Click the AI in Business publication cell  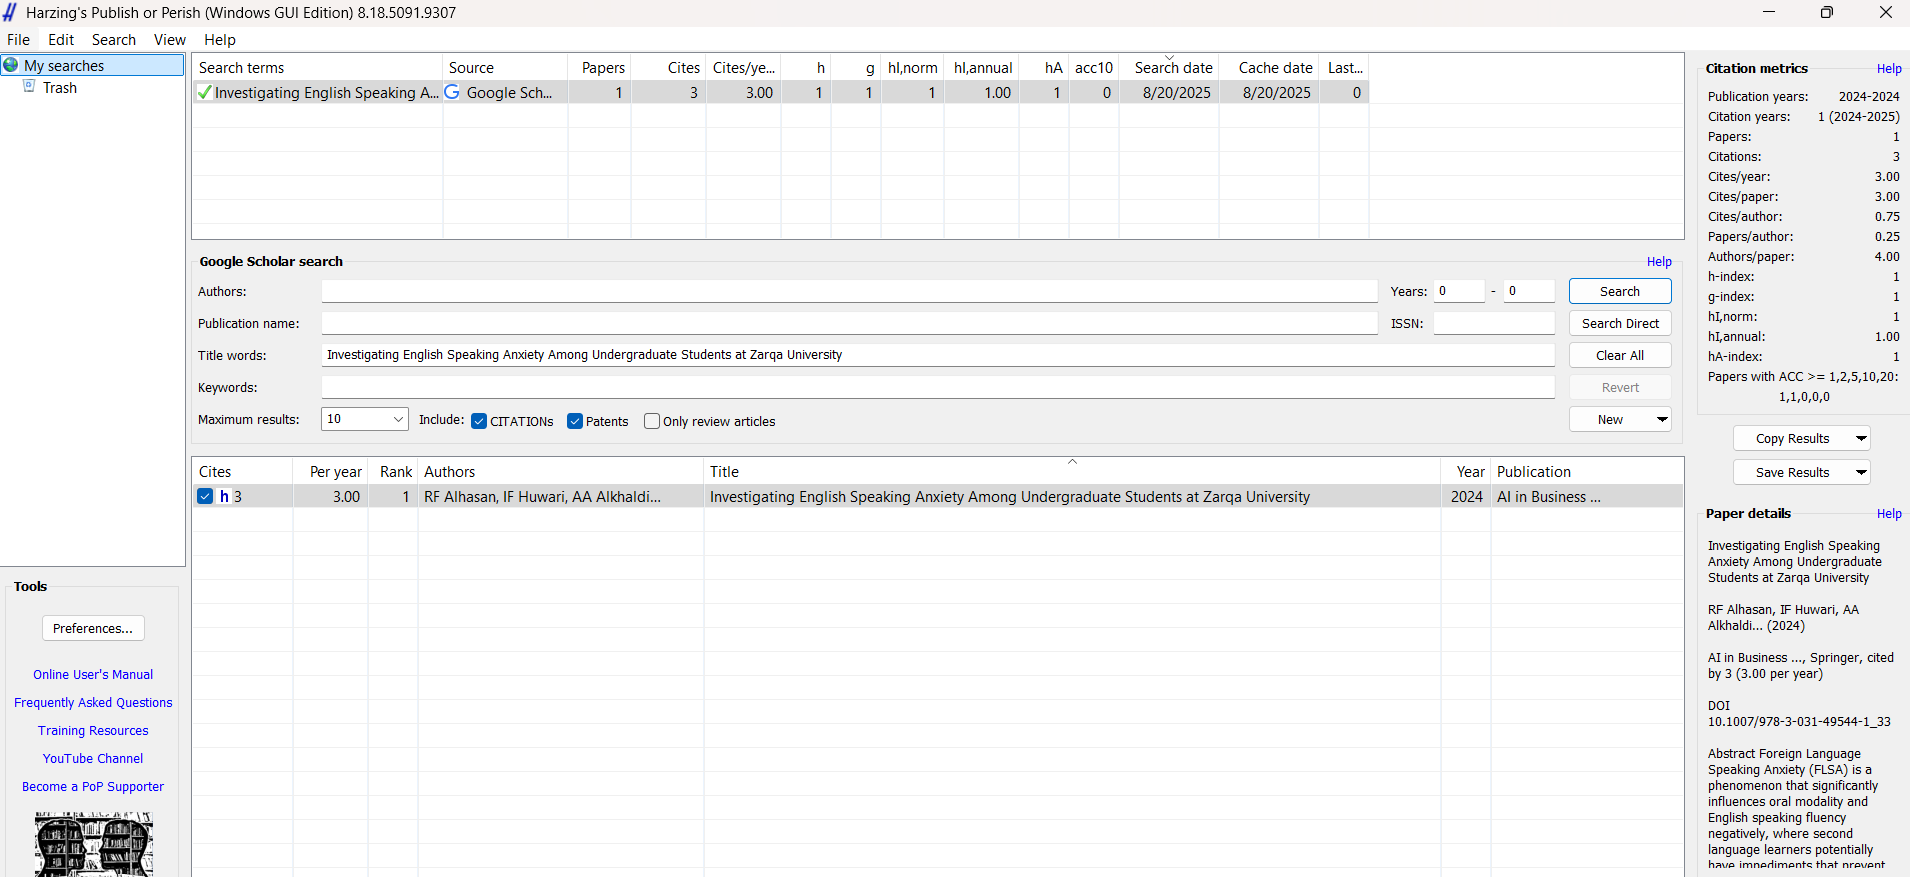pyautogui.click(x=1587, y=496)
